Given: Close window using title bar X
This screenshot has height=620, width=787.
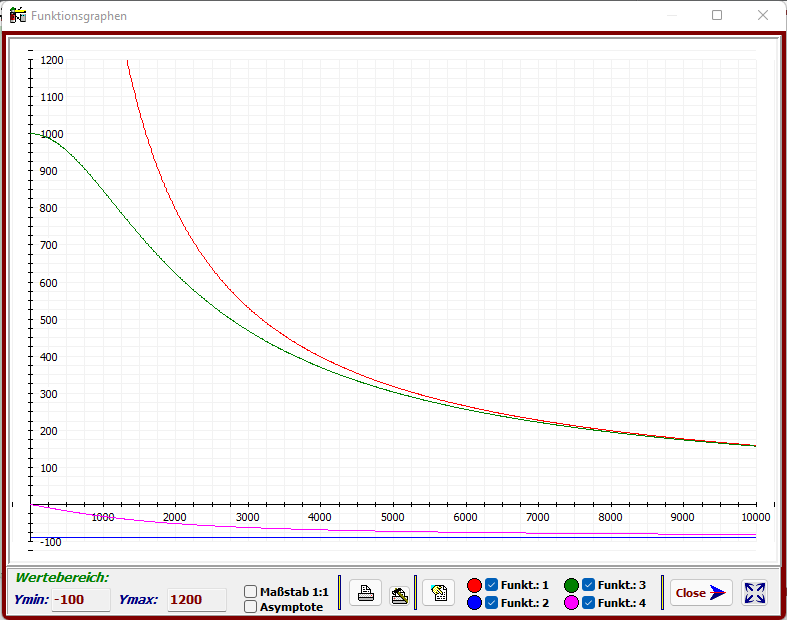Looking at the screenshot, I should click(763, 16).
